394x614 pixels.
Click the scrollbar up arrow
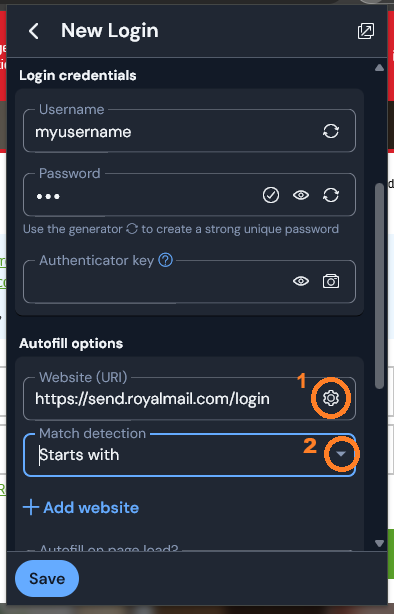pyautogui.click(x=379, y=68)
